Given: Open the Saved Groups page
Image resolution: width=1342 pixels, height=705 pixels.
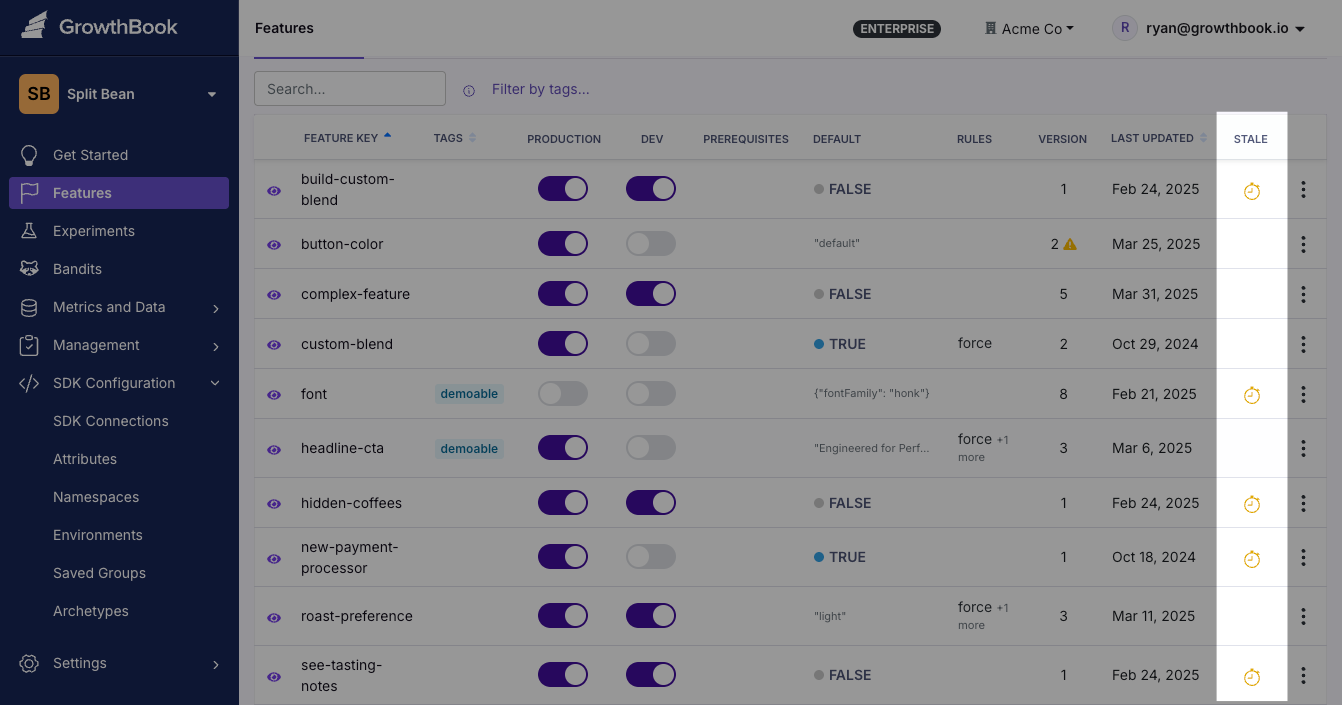Looking at the screenshot, I should 99,573.
